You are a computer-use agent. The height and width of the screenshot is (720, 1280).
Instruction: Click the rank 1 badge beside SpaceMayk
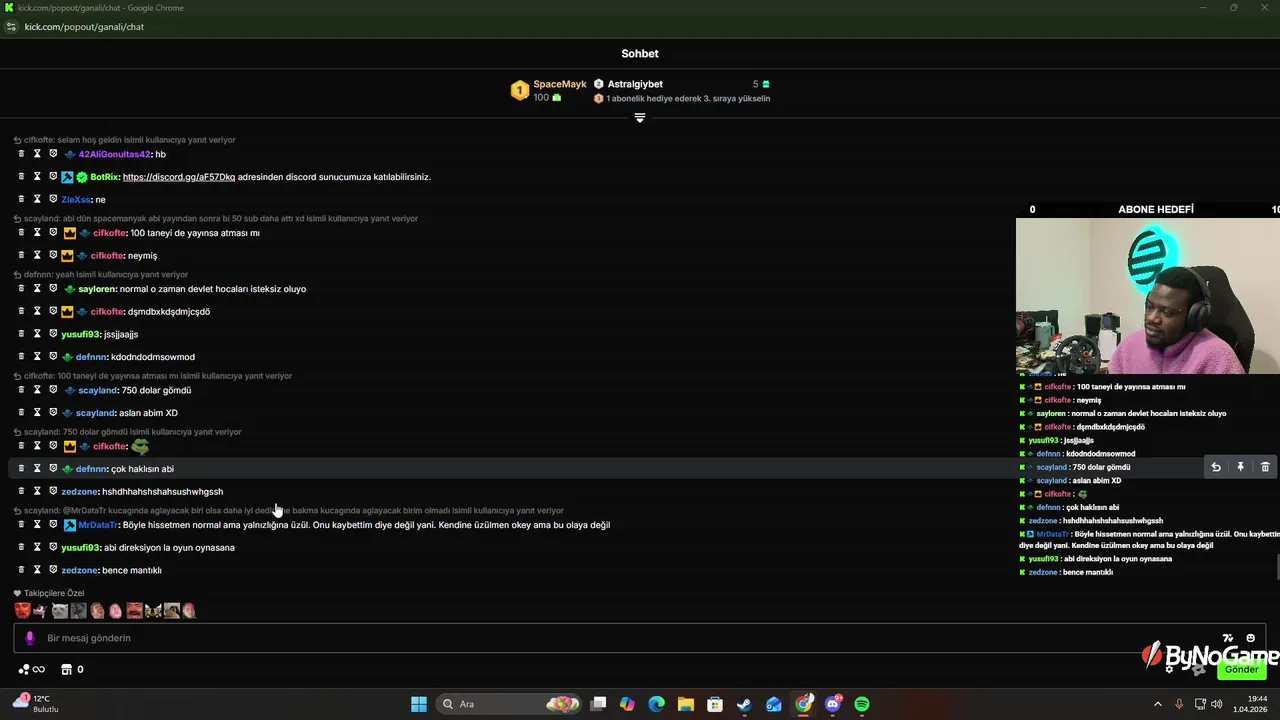tap(519, 91)
